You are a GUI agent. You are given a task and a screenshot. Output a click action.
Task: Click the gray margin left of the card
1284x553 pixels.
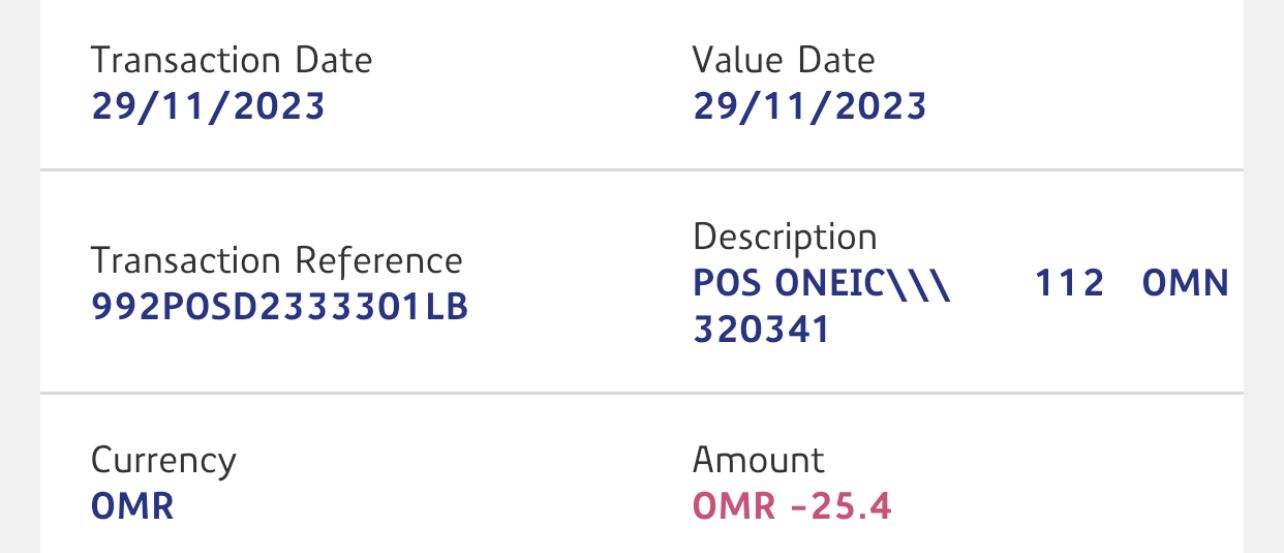click(19, 276)
